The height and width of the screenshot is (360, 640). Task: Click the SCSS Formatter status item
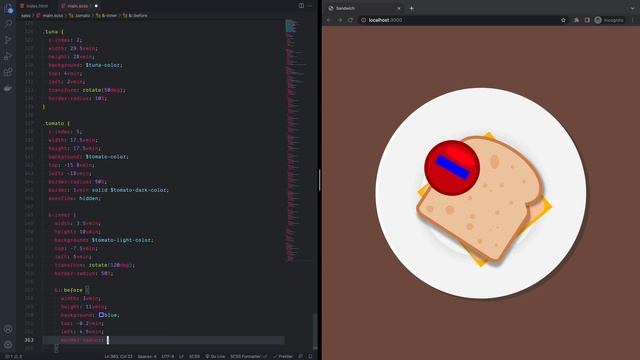pos(248,356)
